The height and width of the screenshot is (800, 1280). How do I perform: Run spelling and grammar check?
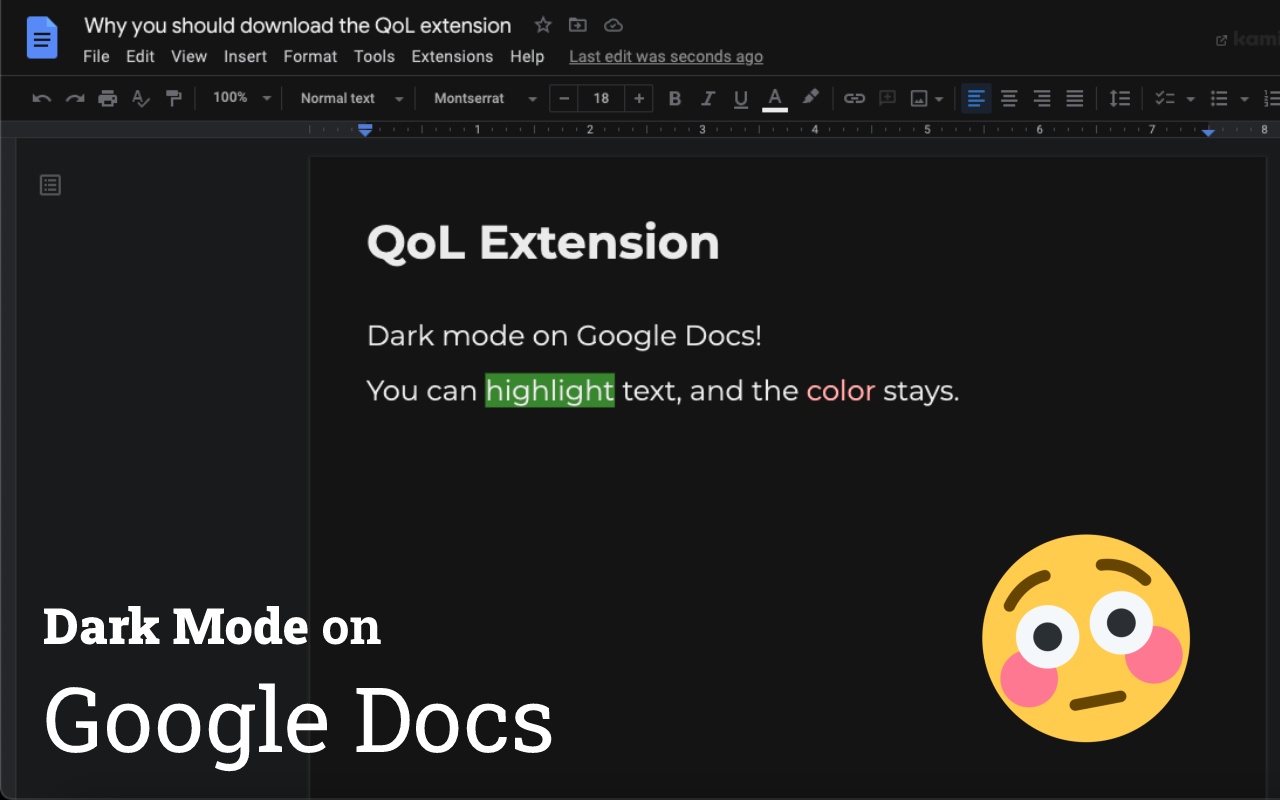point(141,98)
